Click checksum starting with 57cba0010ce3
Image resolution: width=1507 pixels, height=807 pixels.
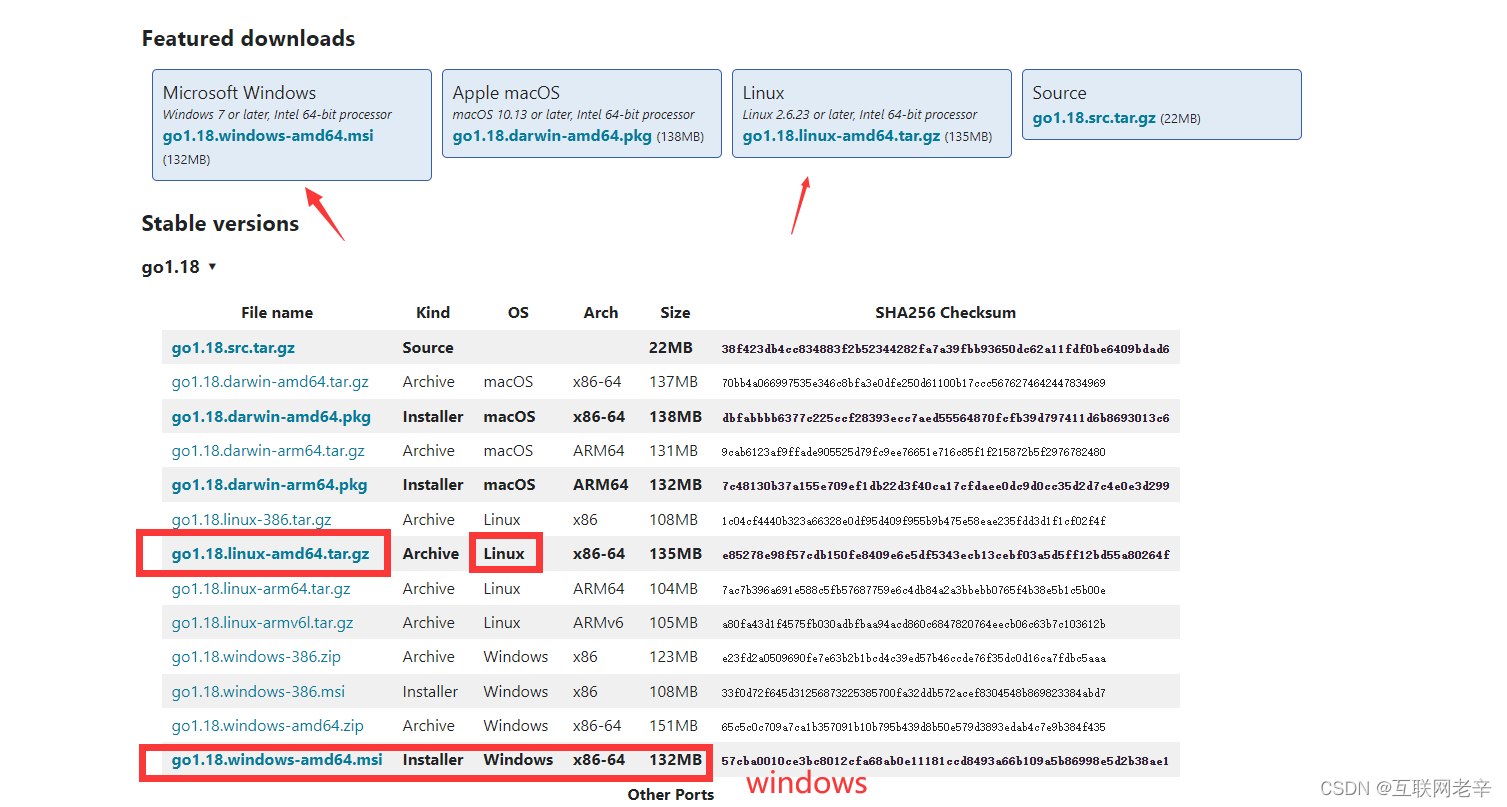point(946,761)
